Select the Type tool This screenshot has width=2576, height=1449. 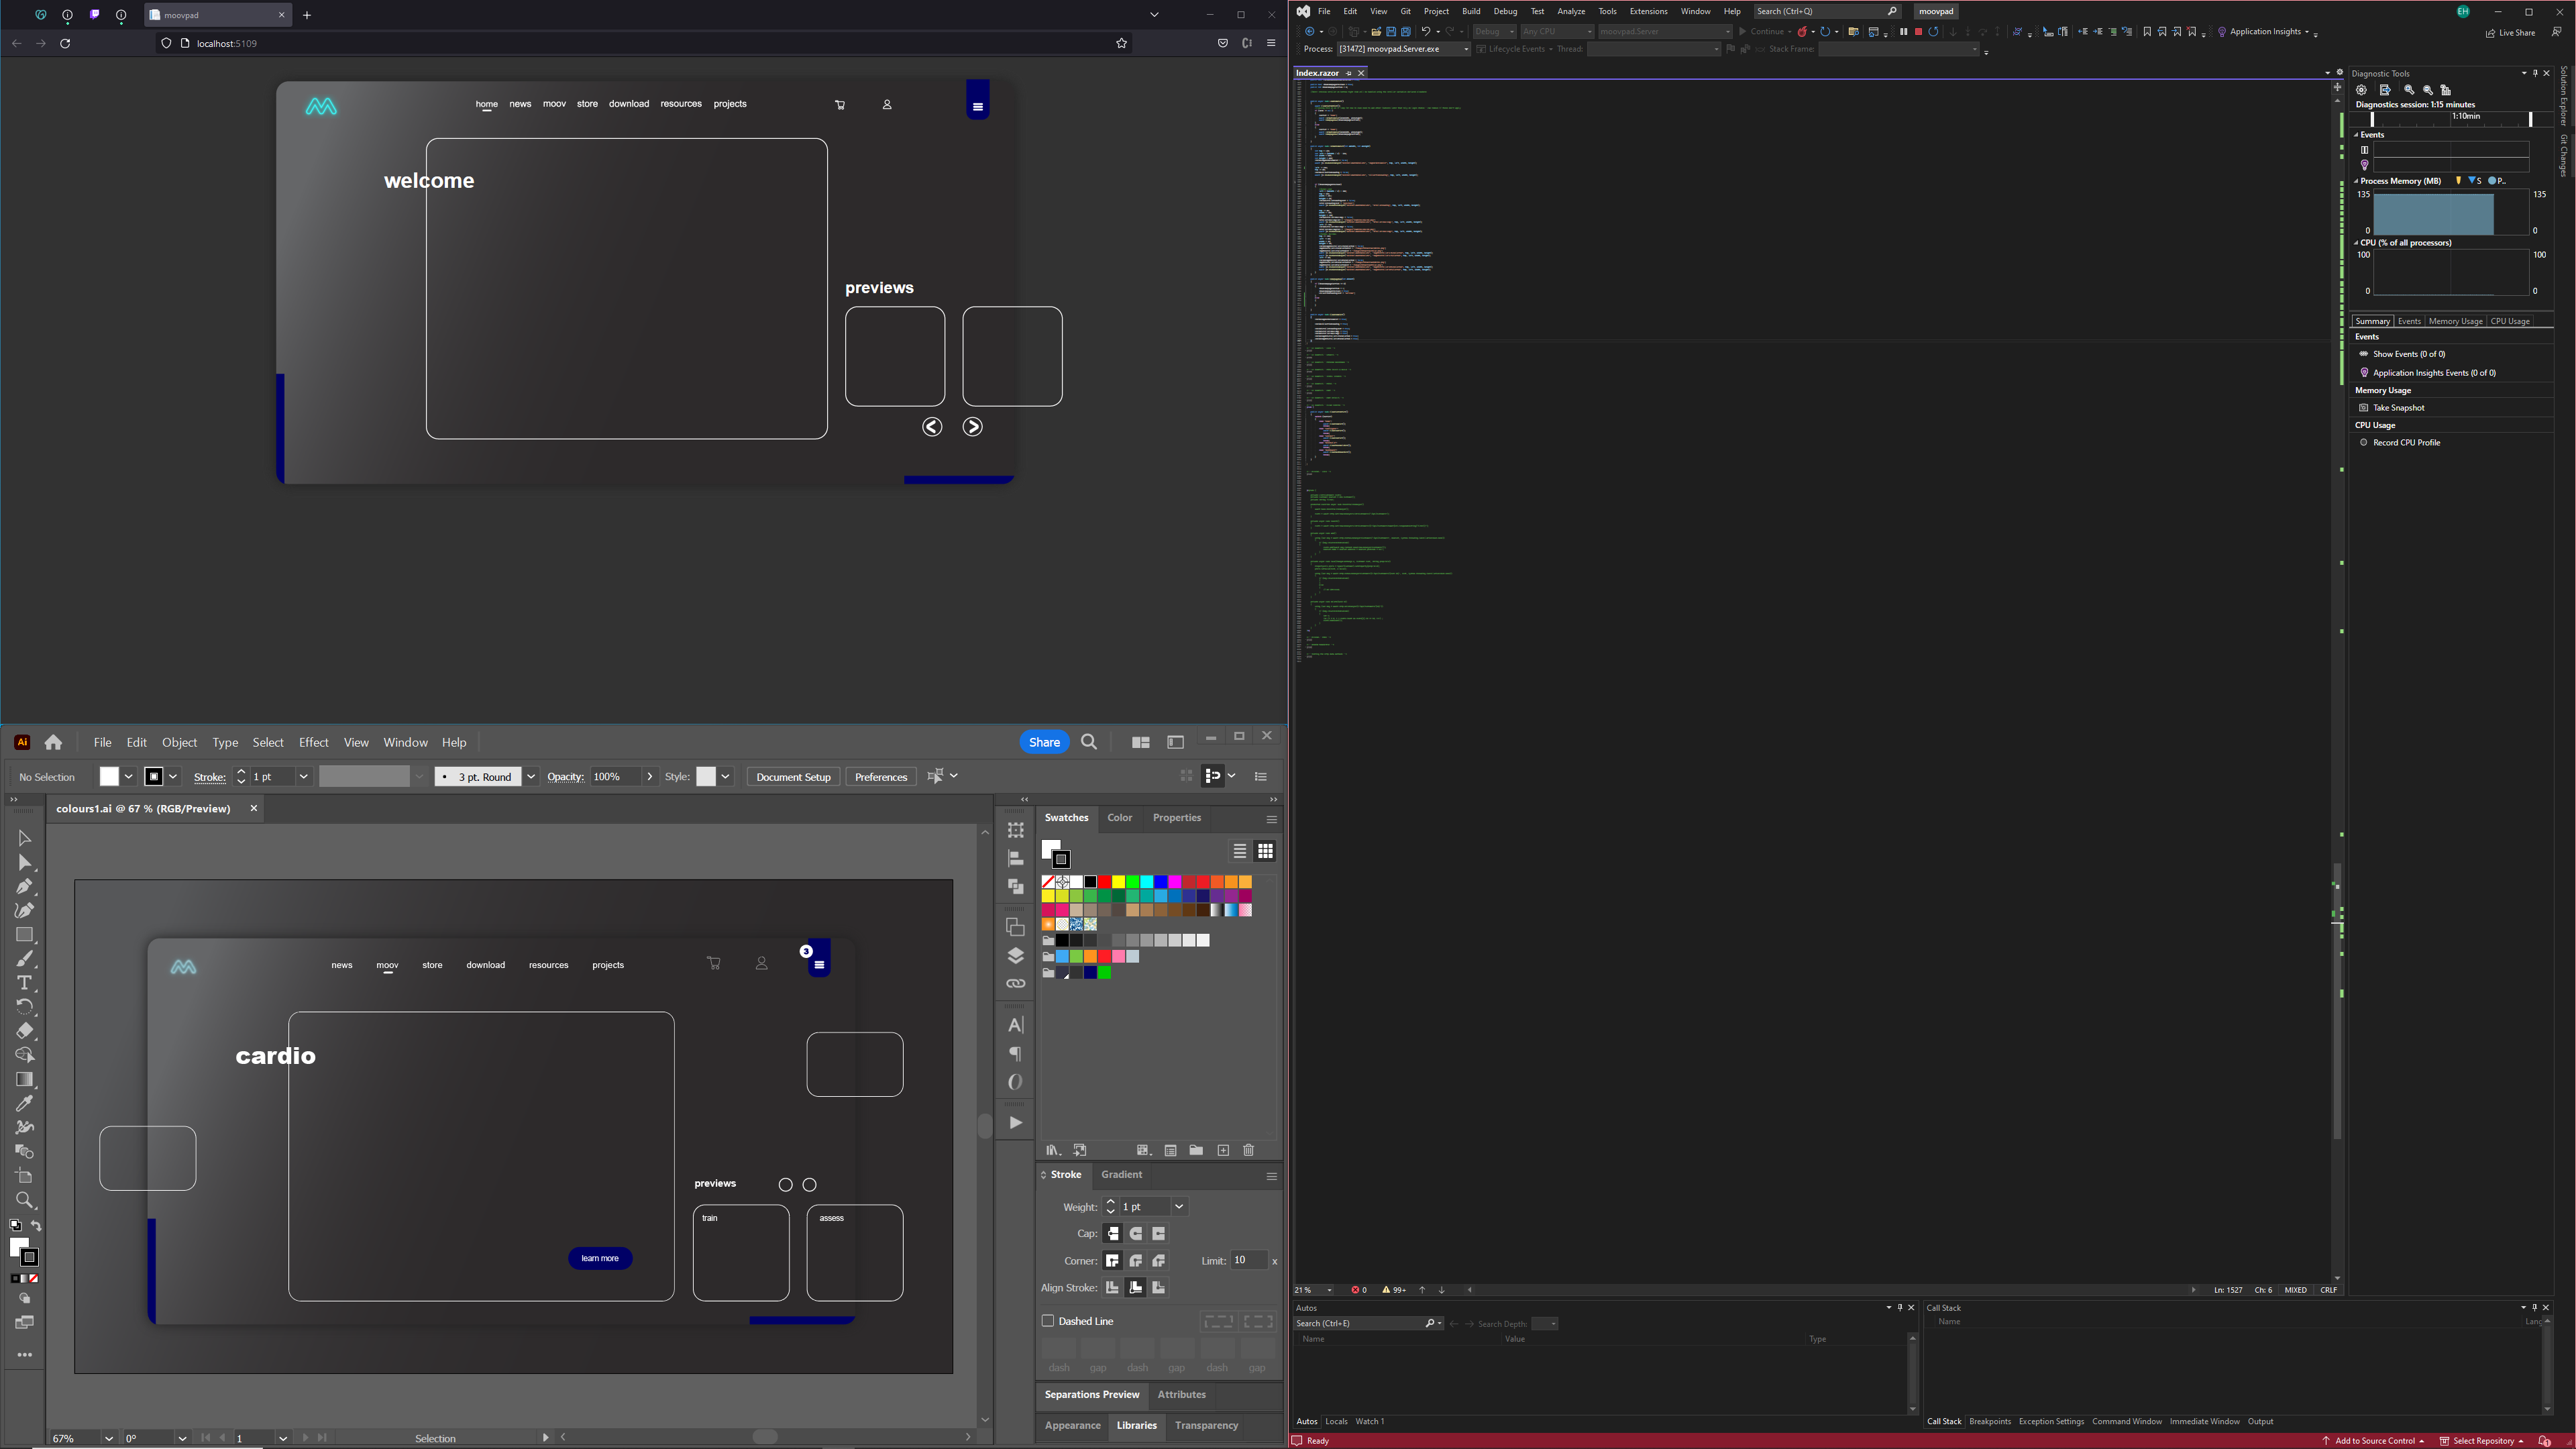(24, 983)
